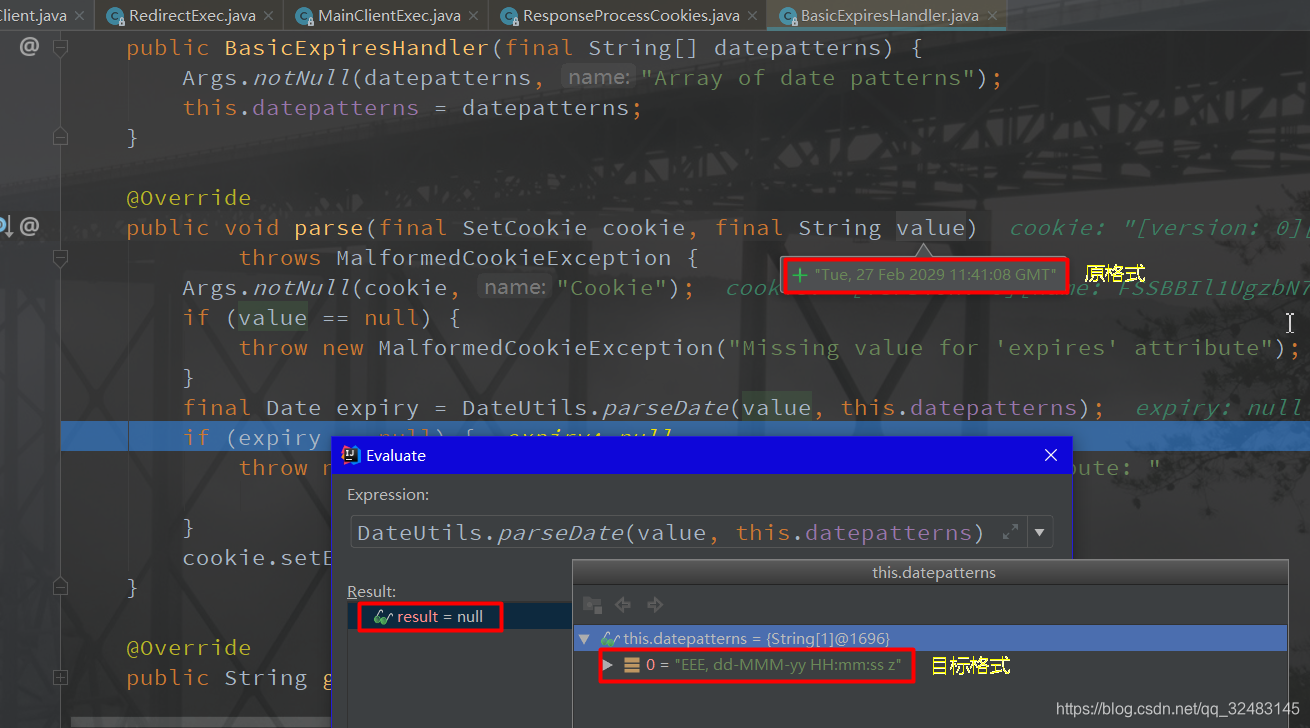Click the this.datepatterns popup title bar
This screenshot has height=728, width=1310.
(930, 573)
